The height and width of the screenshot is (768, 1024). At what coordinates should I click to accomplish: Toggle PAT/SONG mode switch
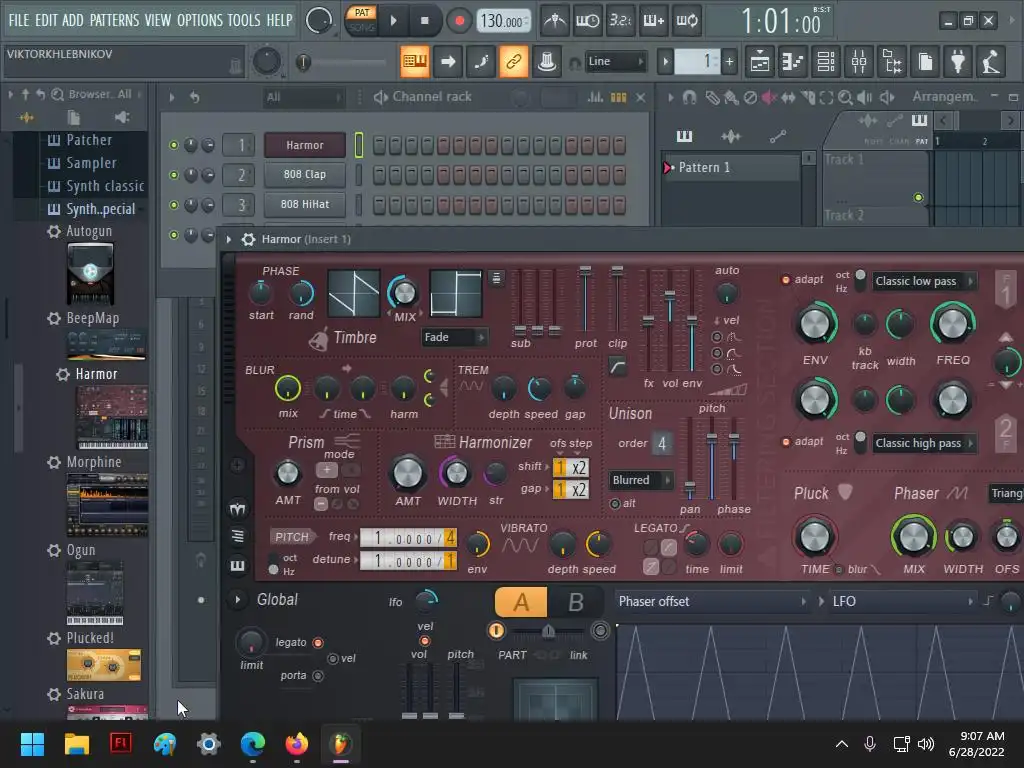tap(362, 20)
